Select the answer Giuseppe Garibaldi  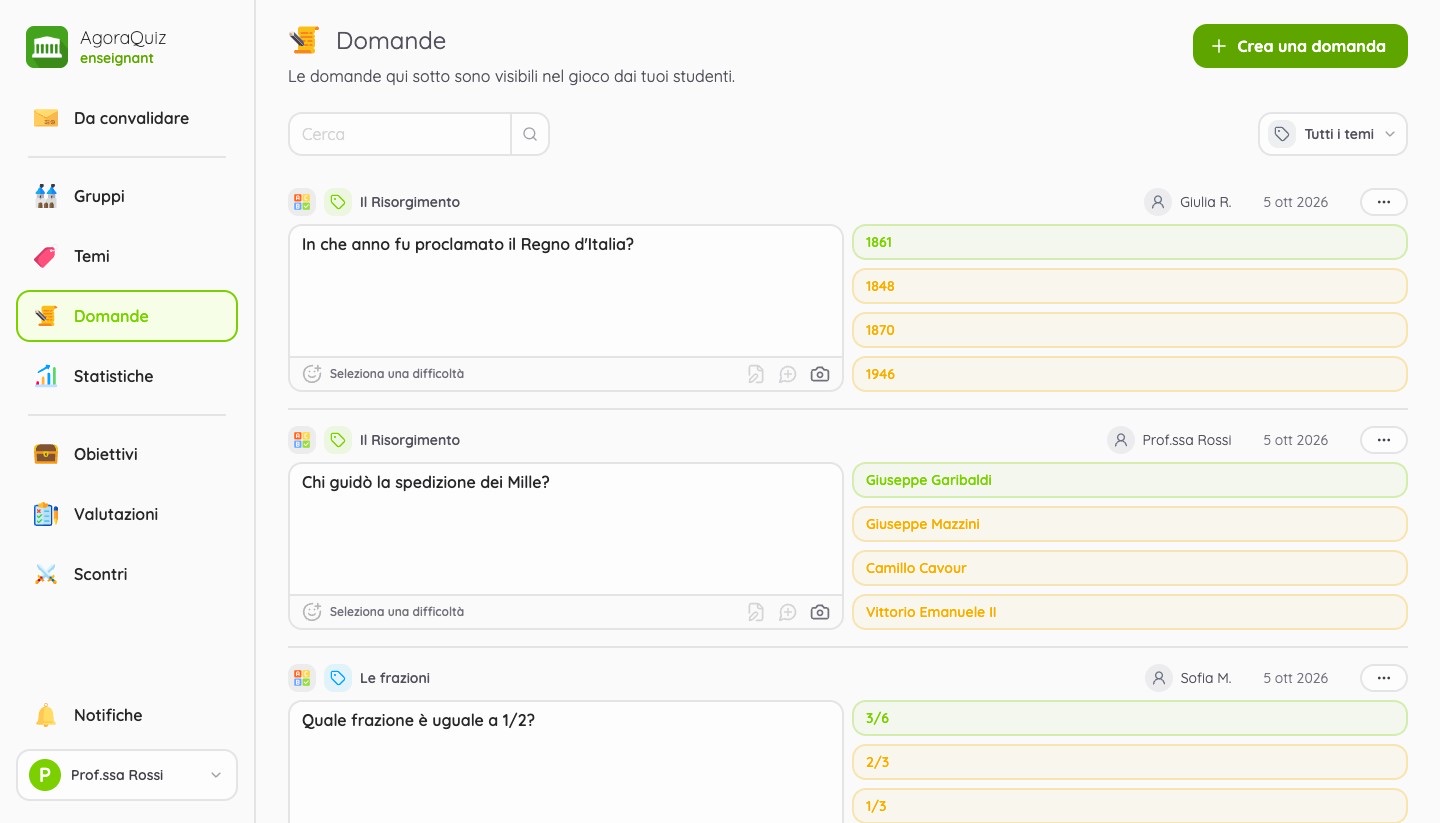(x=1130, y=480)
